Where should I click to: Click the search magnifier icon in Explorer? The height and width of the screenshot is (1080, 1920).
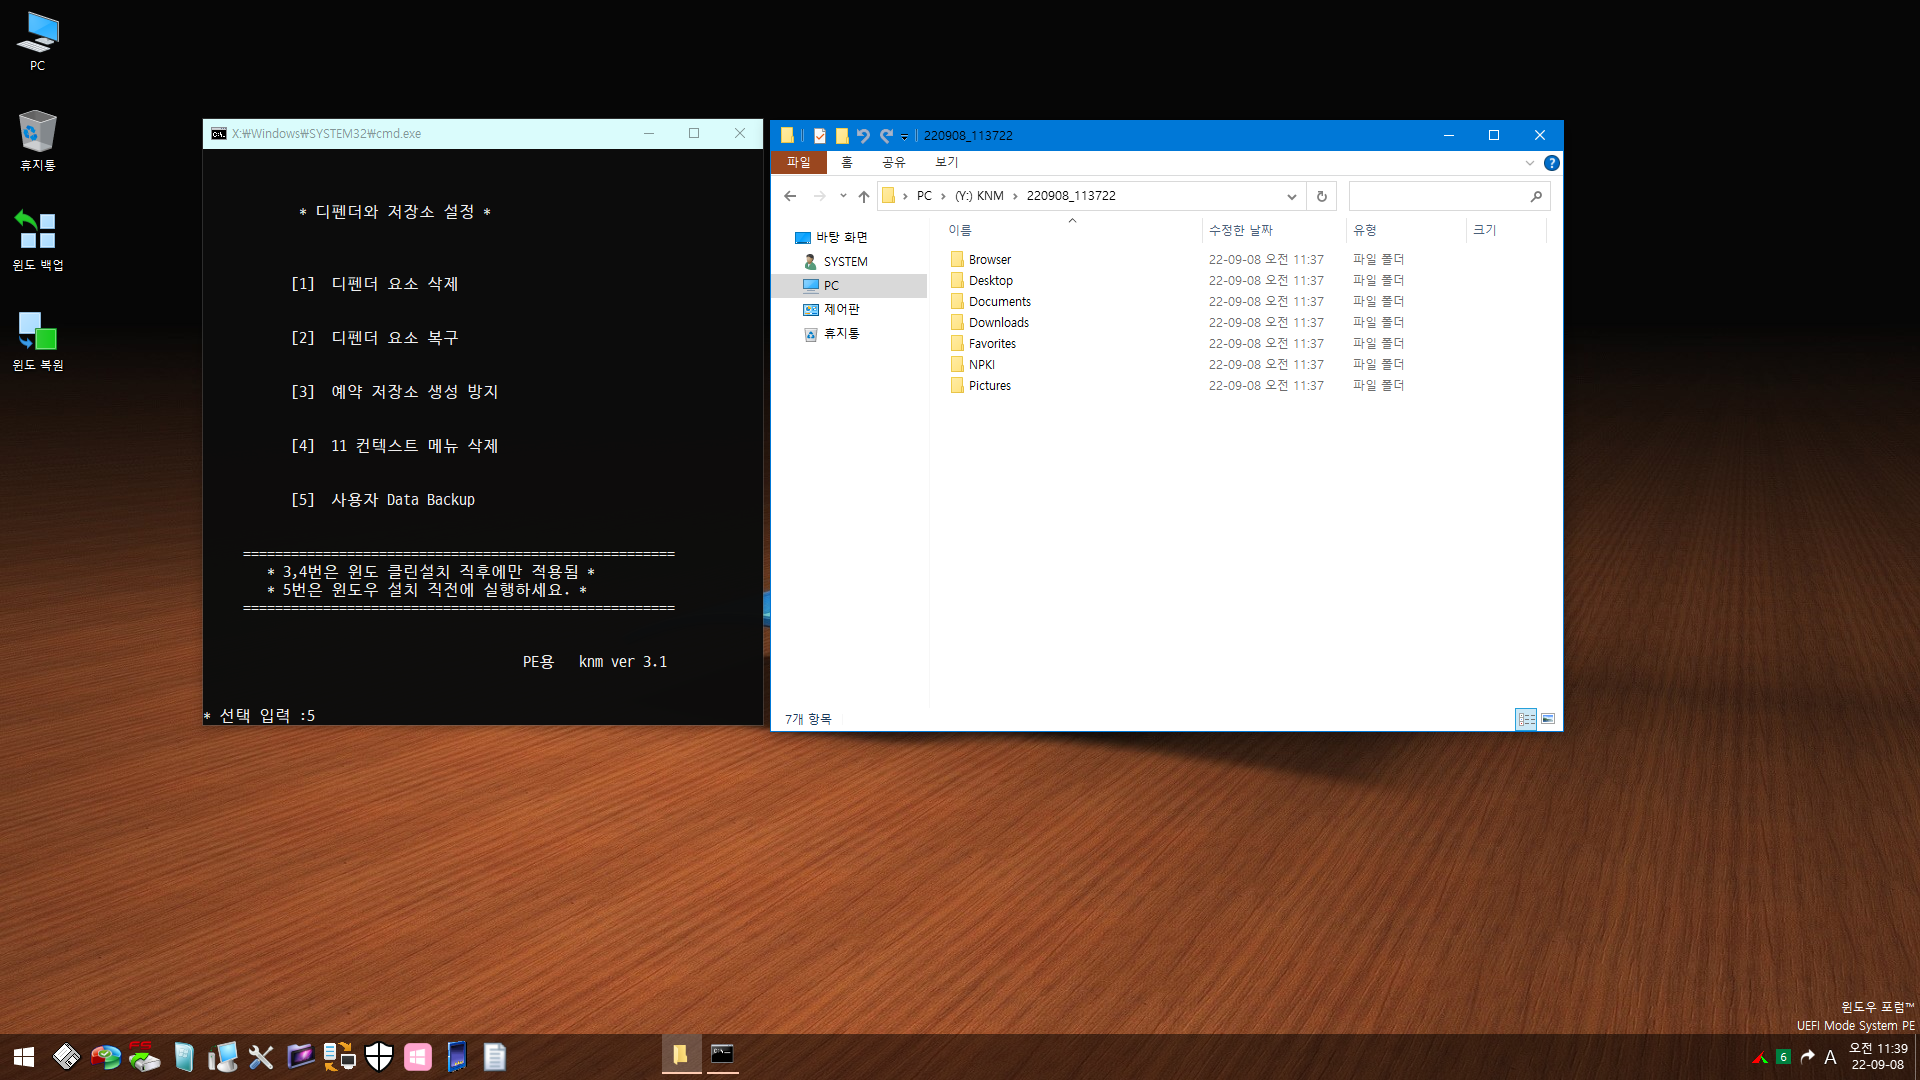tap(1536, 196)
